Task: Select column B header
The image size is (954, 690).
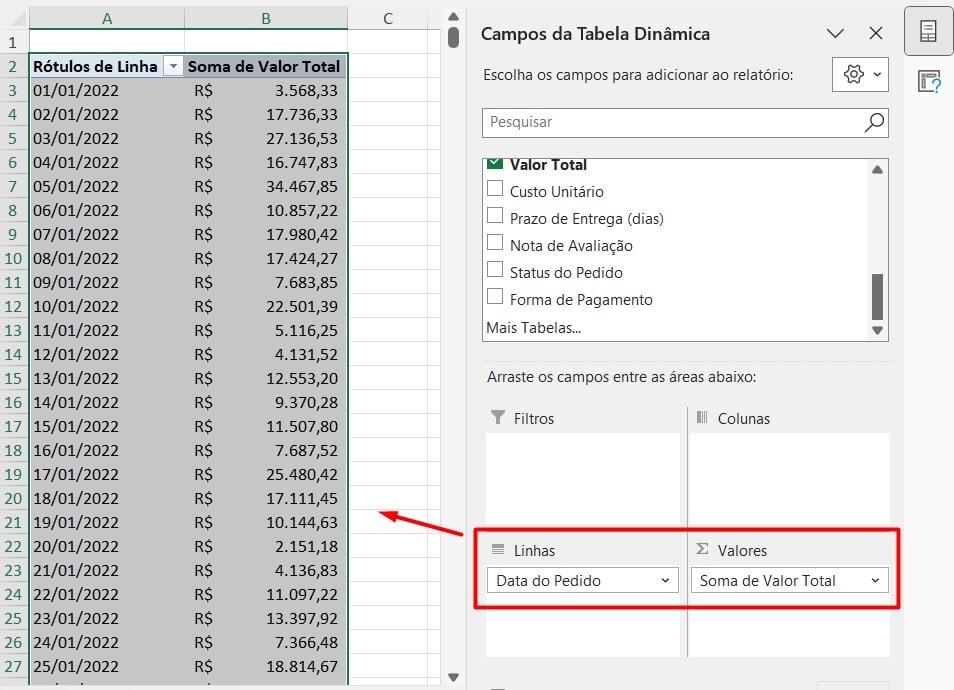Action: point(266,18)
